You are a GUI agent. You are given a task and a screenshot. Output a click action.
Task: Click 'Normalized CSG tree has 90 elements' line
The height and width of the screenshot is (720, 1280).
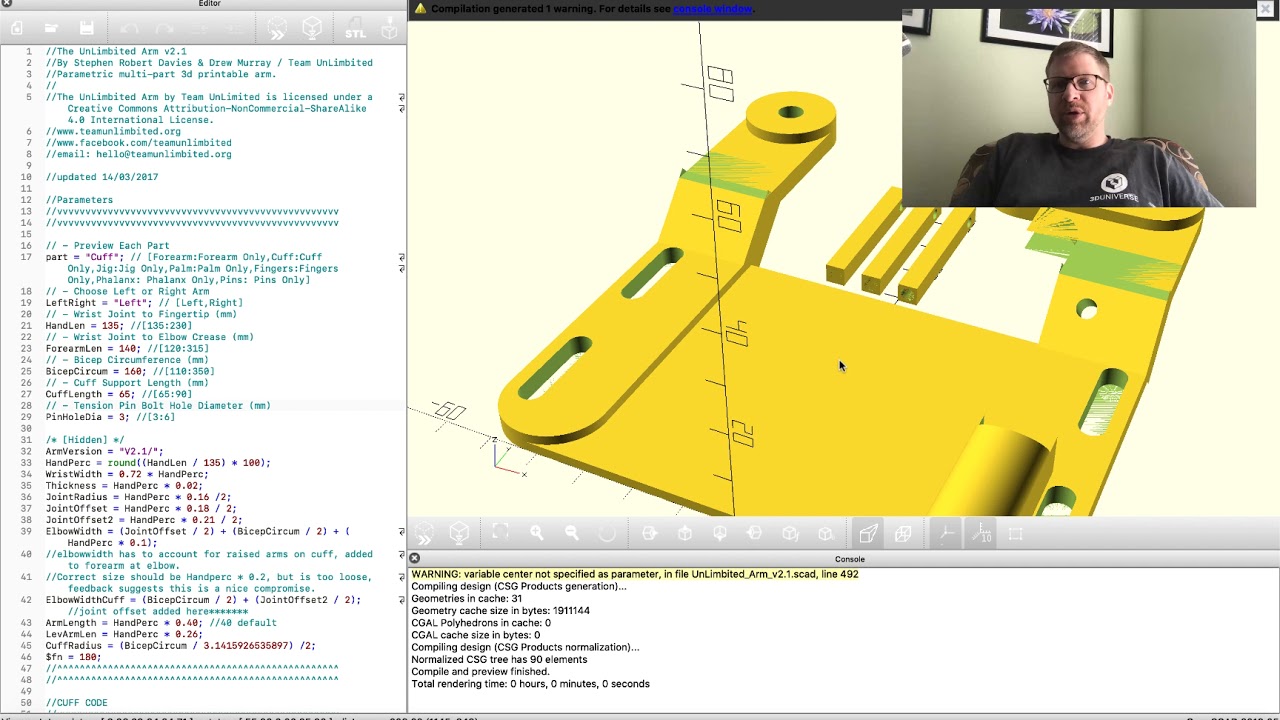[499, 659]
